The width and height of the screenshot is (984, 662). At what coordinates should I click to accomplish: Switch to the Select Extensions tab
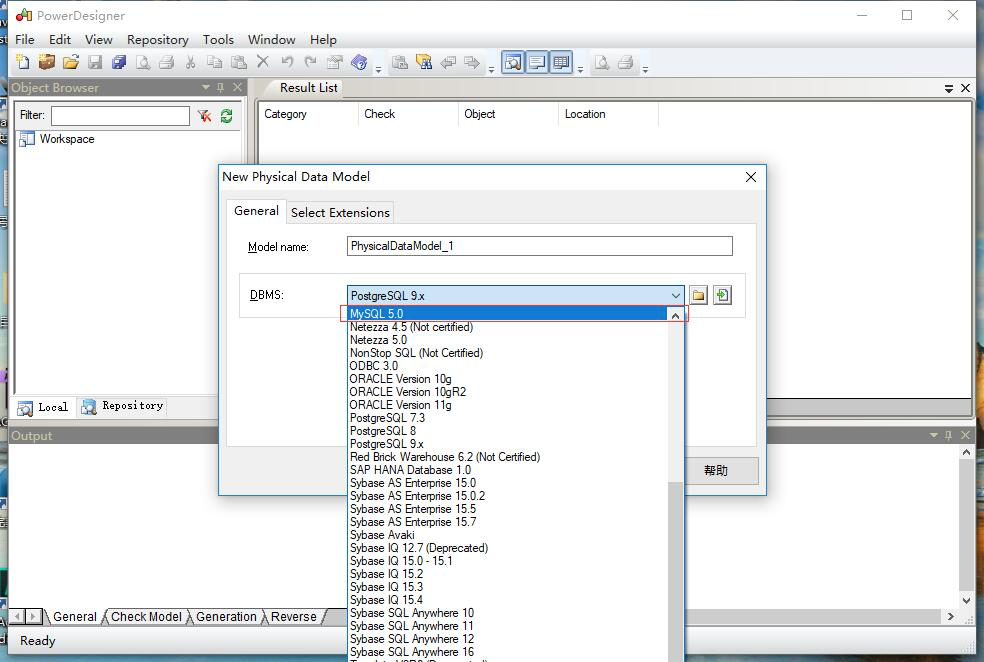click(x=340, y=213)
